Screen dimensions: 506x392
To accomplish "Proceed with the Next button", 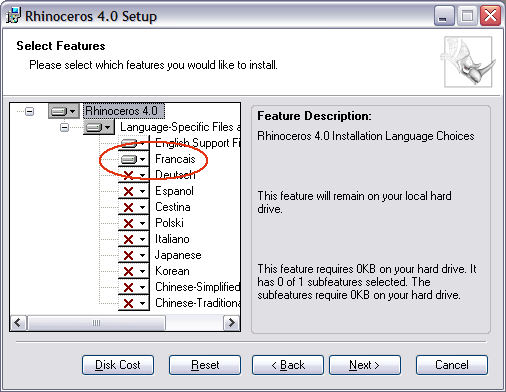I will (x=365, y=365).
